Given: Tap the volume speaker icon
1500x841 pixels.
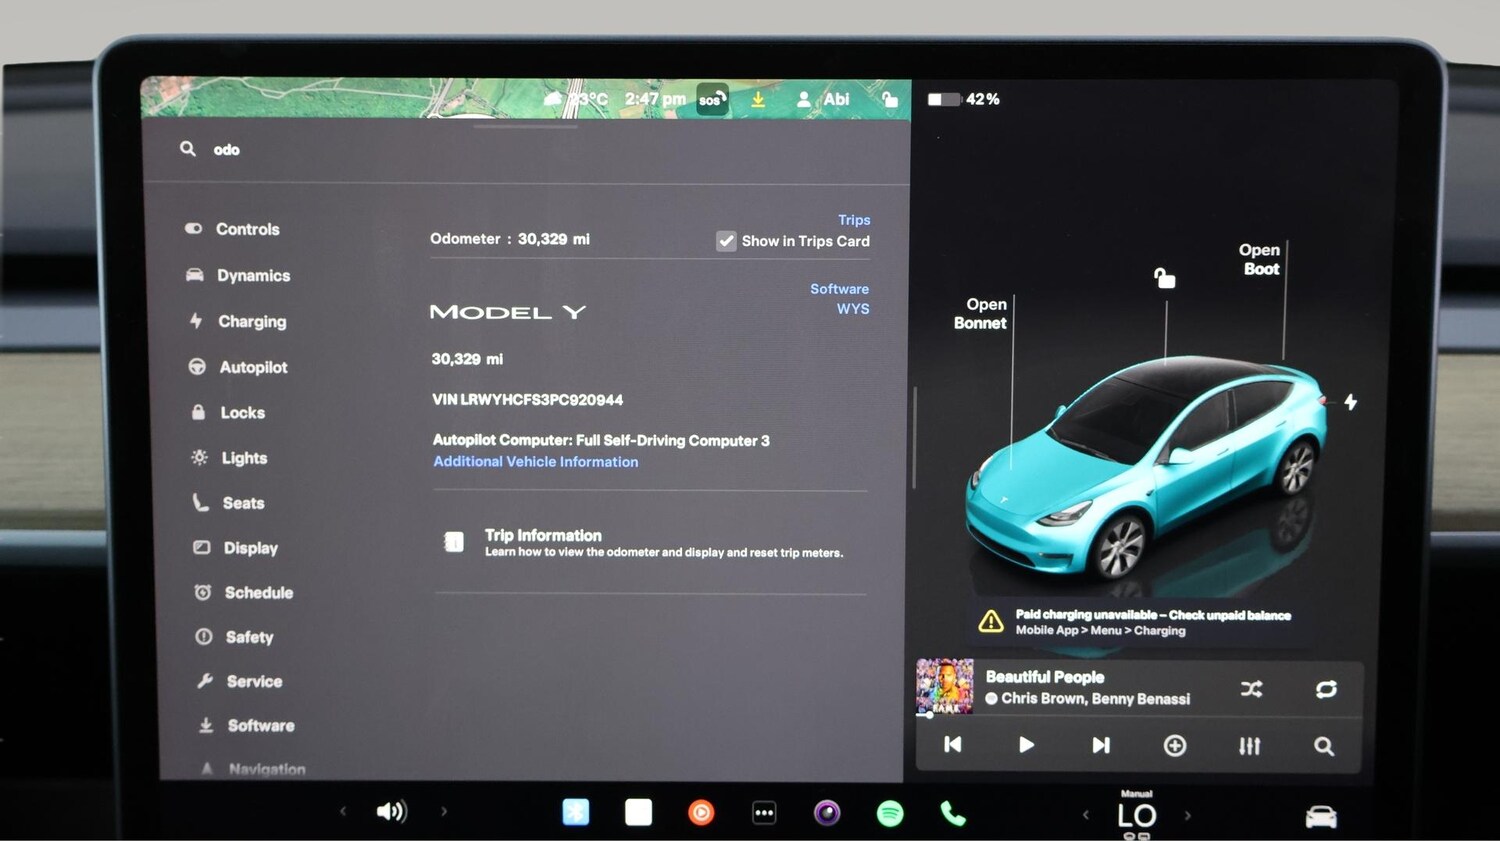Looking at the screenshot, I should [391, 811].
